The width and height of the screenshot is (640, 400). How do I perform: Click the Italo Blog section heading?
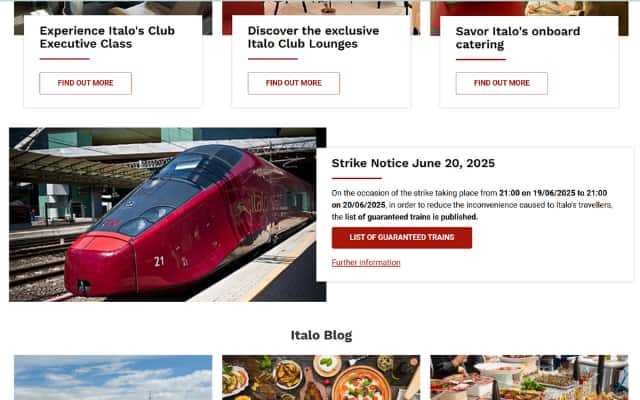coord(321,335)
